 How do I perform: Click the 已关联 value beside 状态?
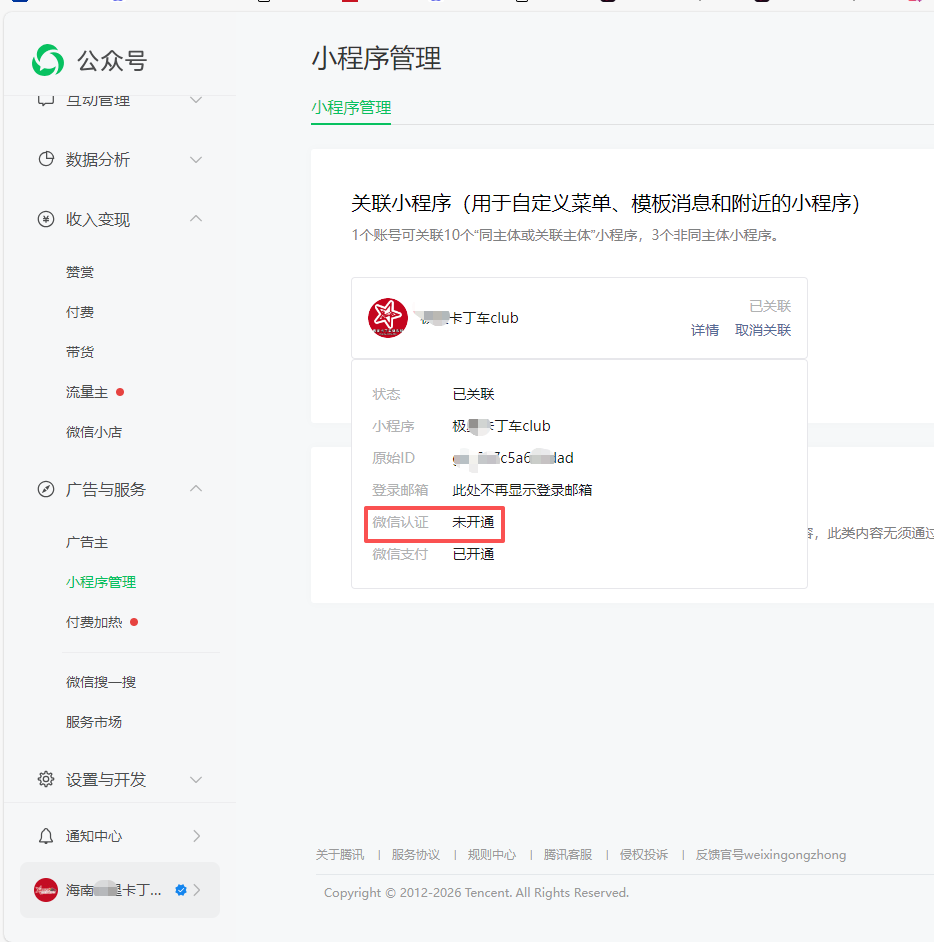(x=473, y=394)
